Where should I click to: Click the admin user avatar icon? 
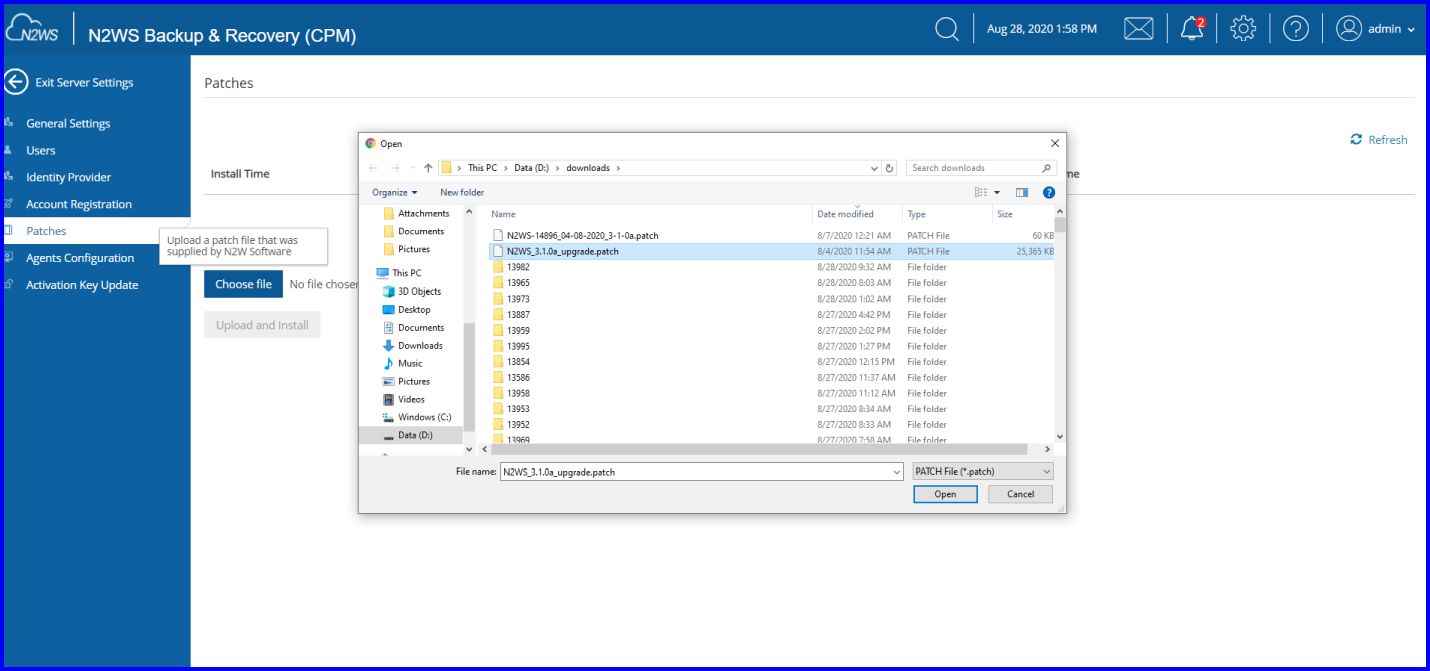click(x=1349, y=29)
